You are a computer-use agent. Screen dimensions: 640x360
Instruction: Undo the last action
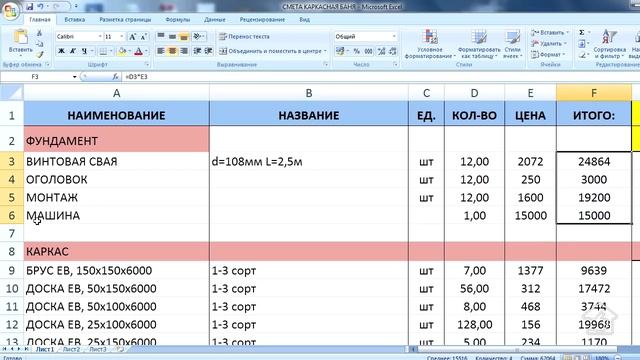[x=40, y=7]
